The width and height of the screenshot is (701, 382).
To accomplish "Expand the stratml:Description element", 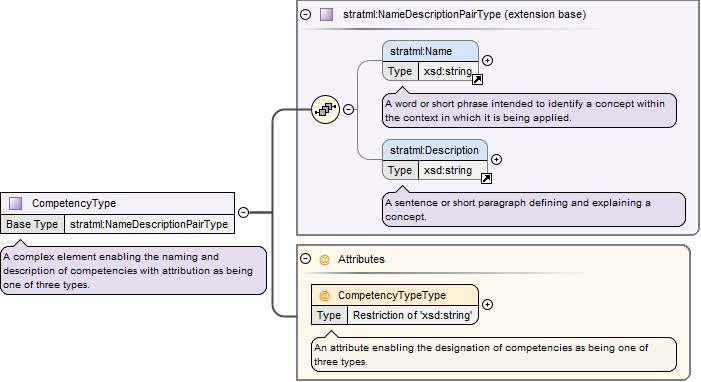I will pos(496,160).
